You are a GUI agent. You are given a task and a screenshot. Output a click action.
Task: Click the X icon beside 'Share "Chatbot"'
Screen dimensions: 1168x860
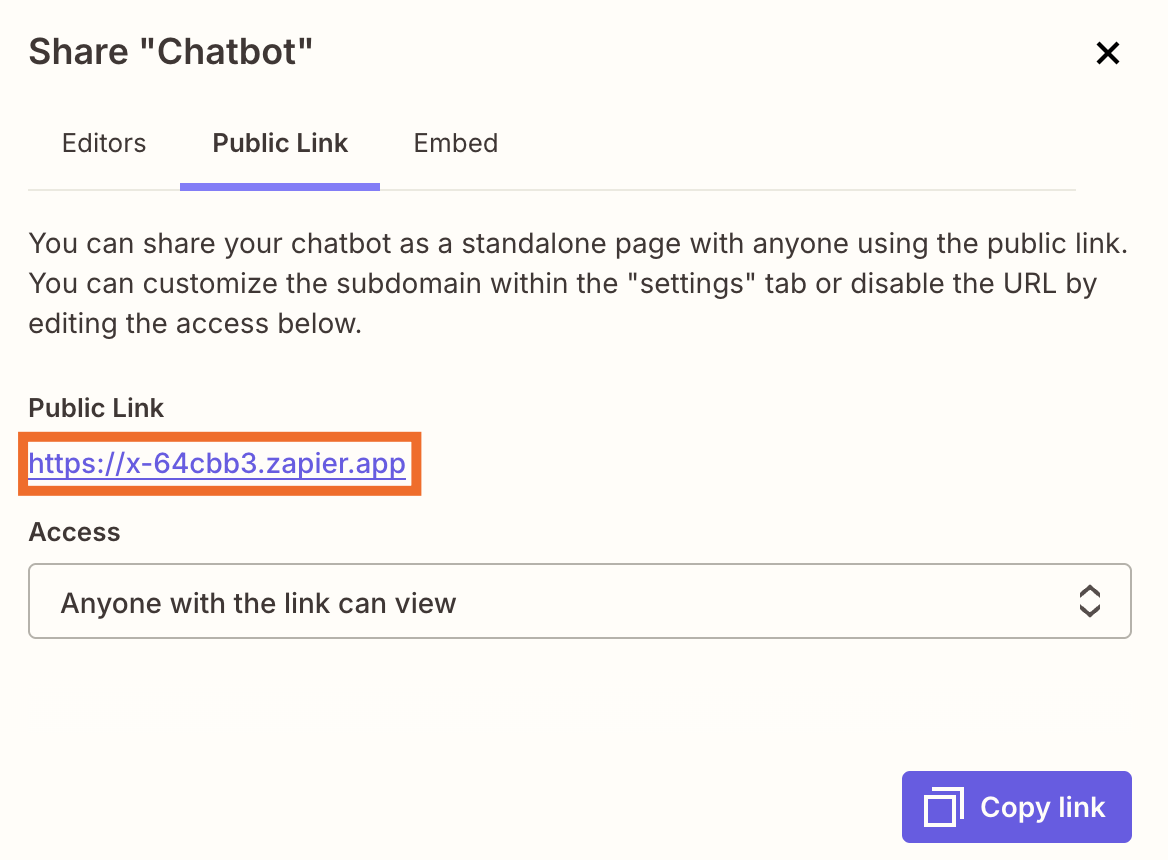click(x=1108, y=53)
